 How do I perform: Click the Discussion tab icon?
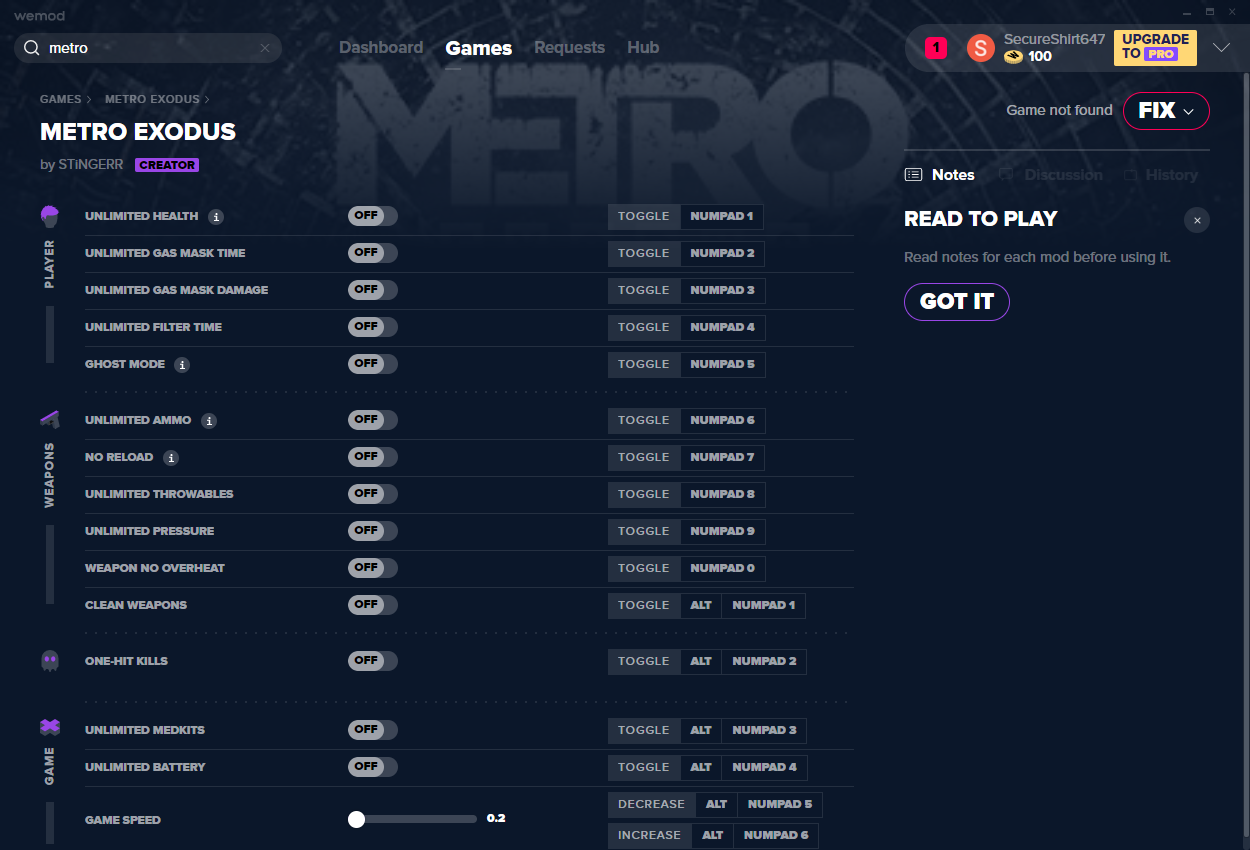point(1007,175)
